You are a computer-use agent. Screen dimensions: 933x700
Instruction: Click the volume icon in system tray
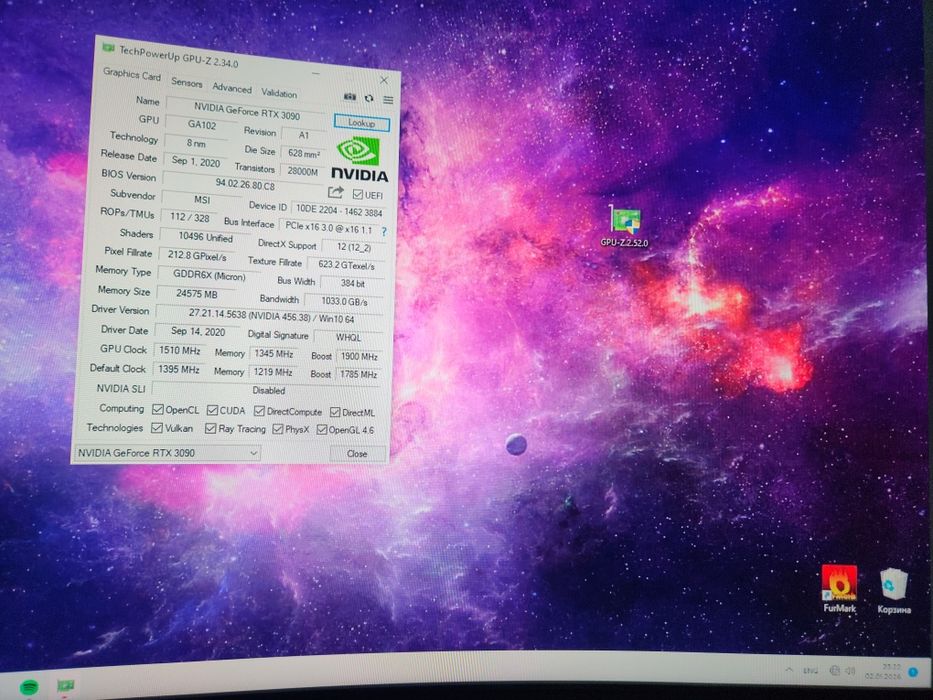tap(850, 671)
